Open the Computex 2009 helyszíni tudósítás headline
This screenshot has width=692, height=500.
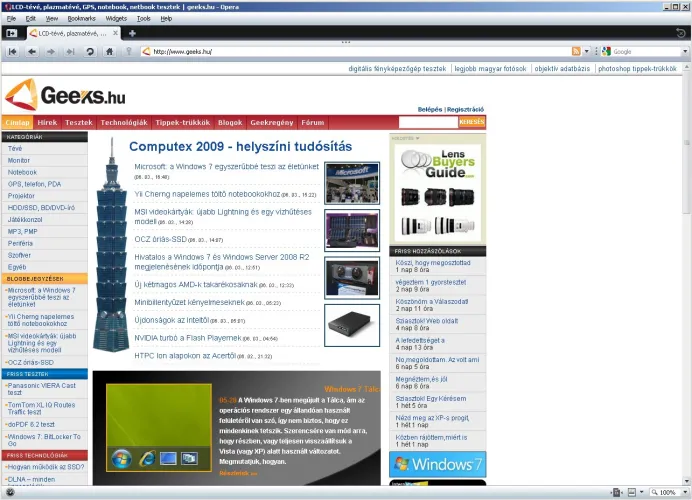[x=241, y=146]
